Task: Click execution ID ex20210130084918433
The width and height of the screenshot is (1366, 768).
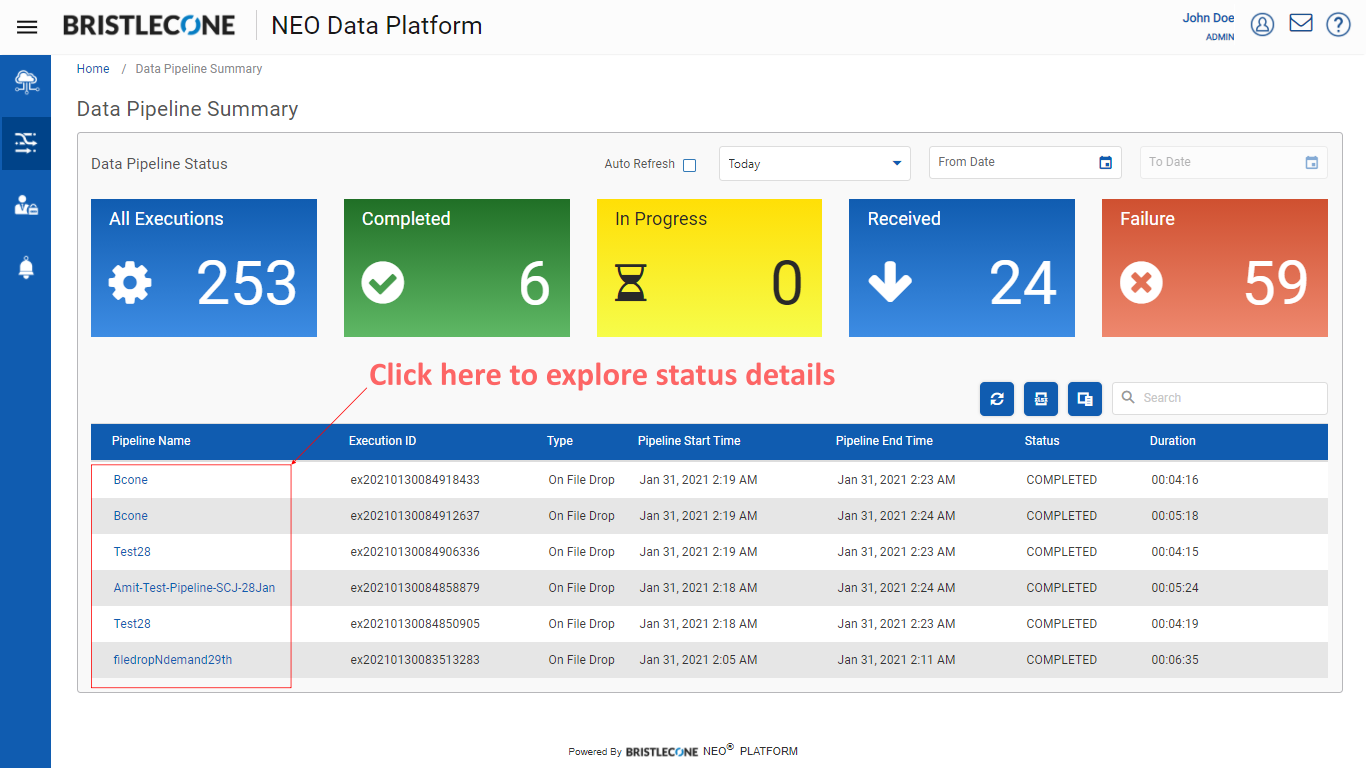Action: point(415,480)
